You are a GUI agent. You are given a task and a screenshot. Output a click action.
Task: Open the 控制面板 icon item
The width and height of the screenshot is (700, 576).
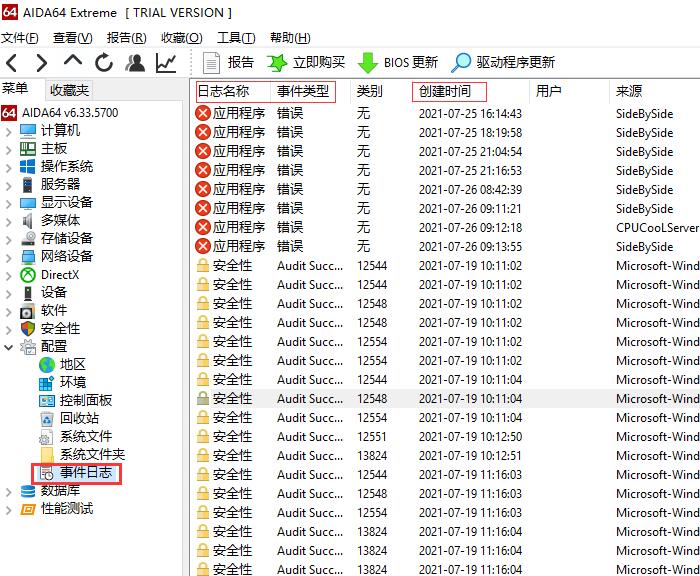(47, 401)
